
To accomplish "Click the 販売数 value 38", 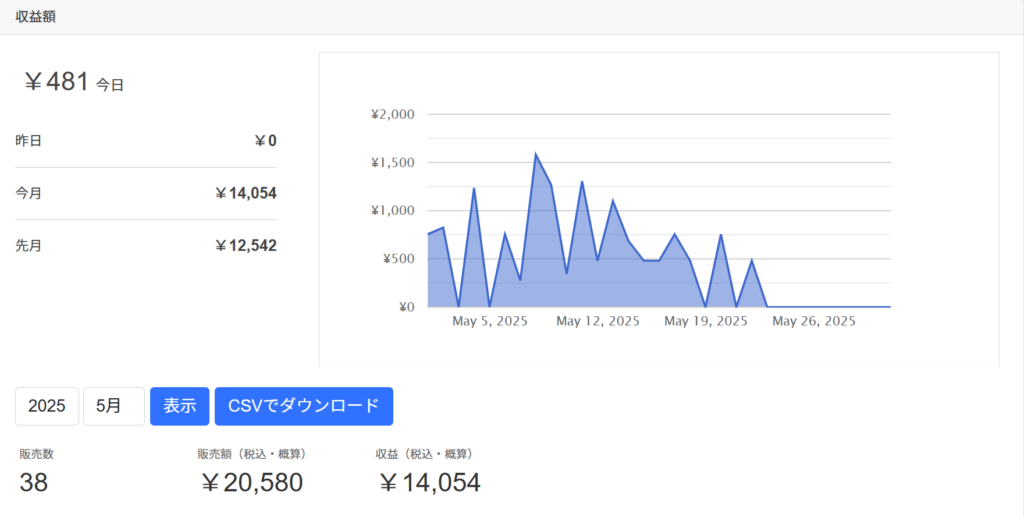I will point(33,482).
